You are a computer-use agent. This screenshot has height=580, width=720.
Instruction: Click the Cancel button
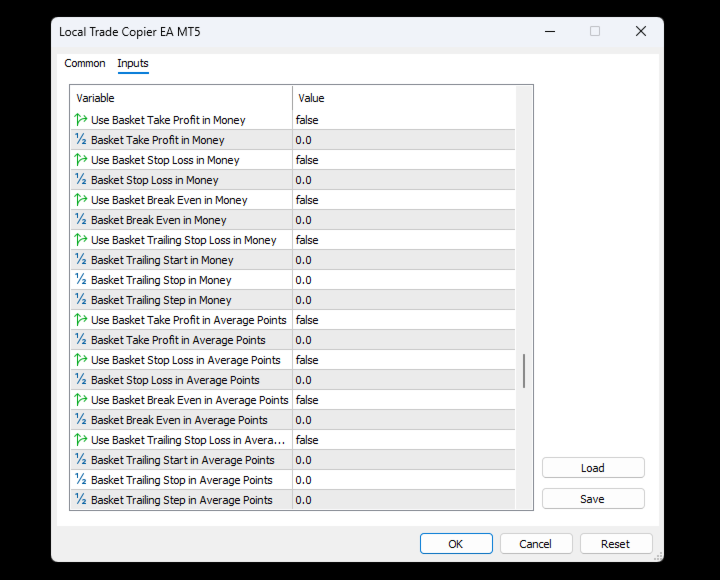(536, 544)
